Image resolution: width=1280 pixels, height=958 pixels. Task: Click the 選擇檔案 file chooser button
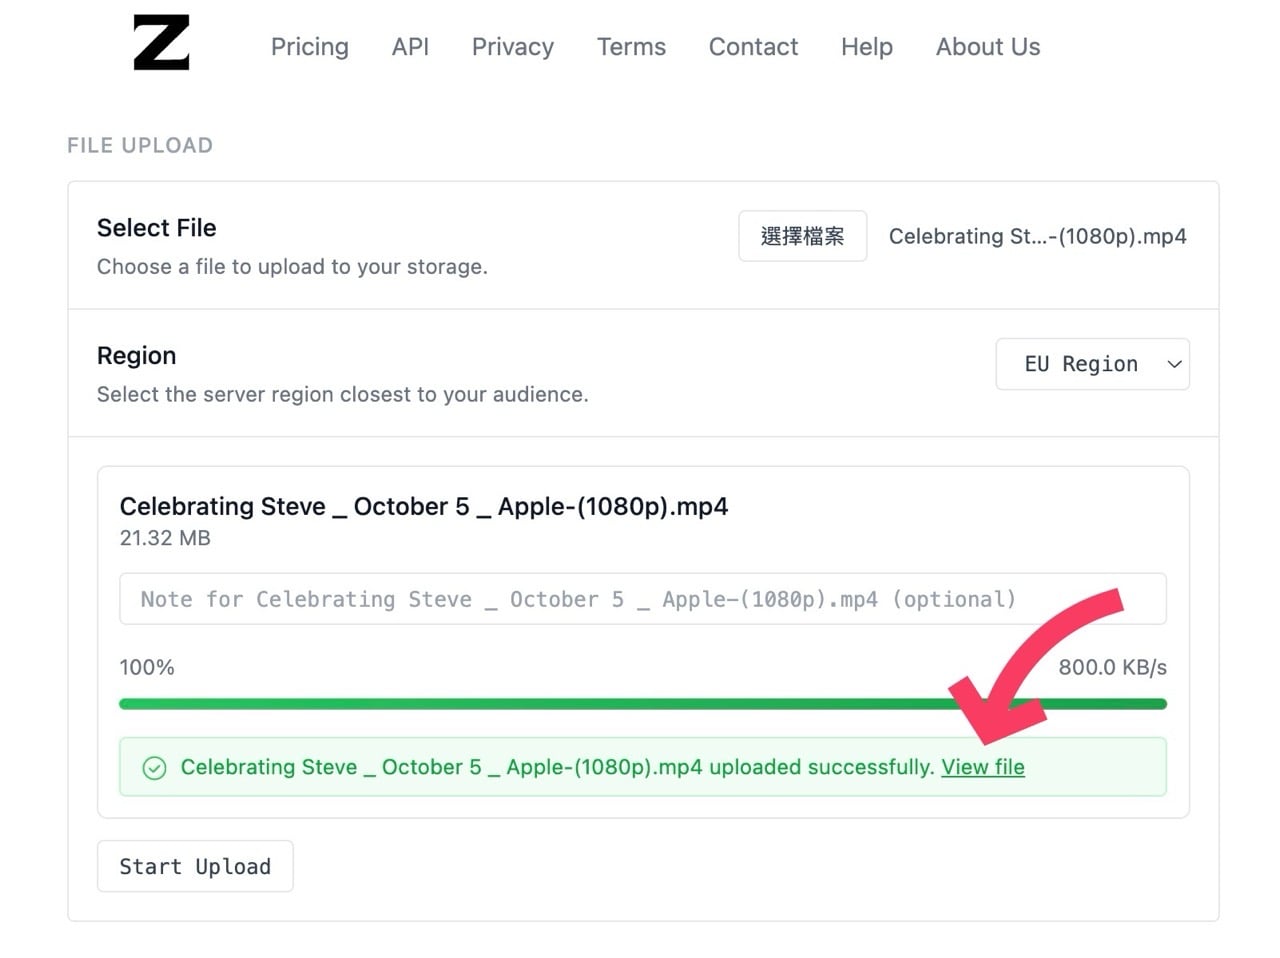coord(802,236)
